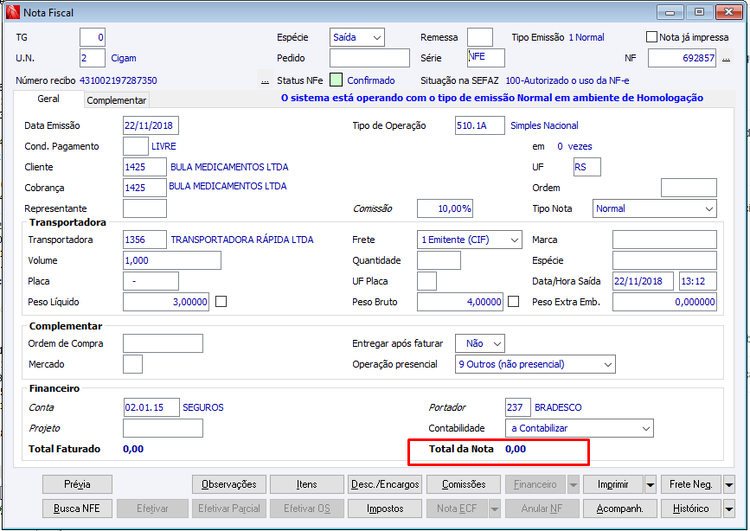
Task: Click the Prévia button
Action: click(x=77, y=485)
